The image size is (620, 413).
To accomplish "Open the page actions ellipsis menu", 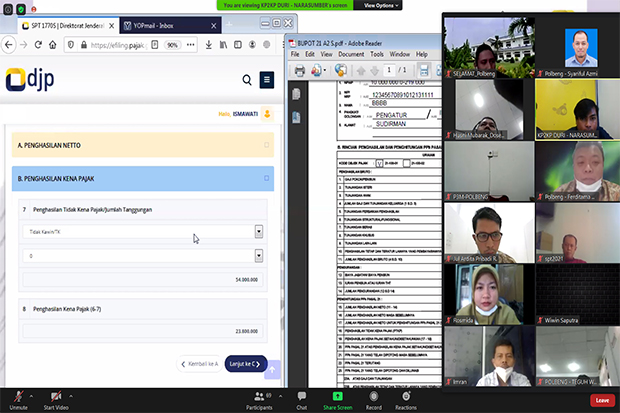I will (x=191, y=45).
